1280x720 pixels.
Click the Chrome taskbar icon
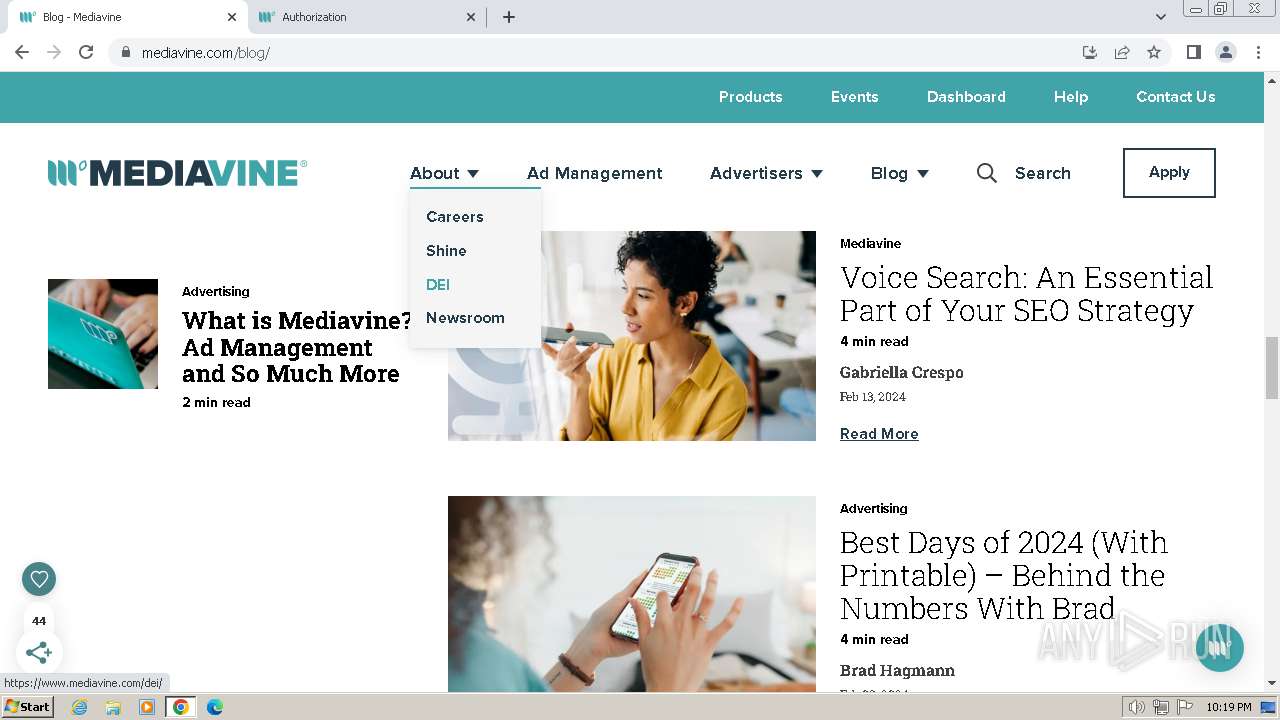(181, 707)
